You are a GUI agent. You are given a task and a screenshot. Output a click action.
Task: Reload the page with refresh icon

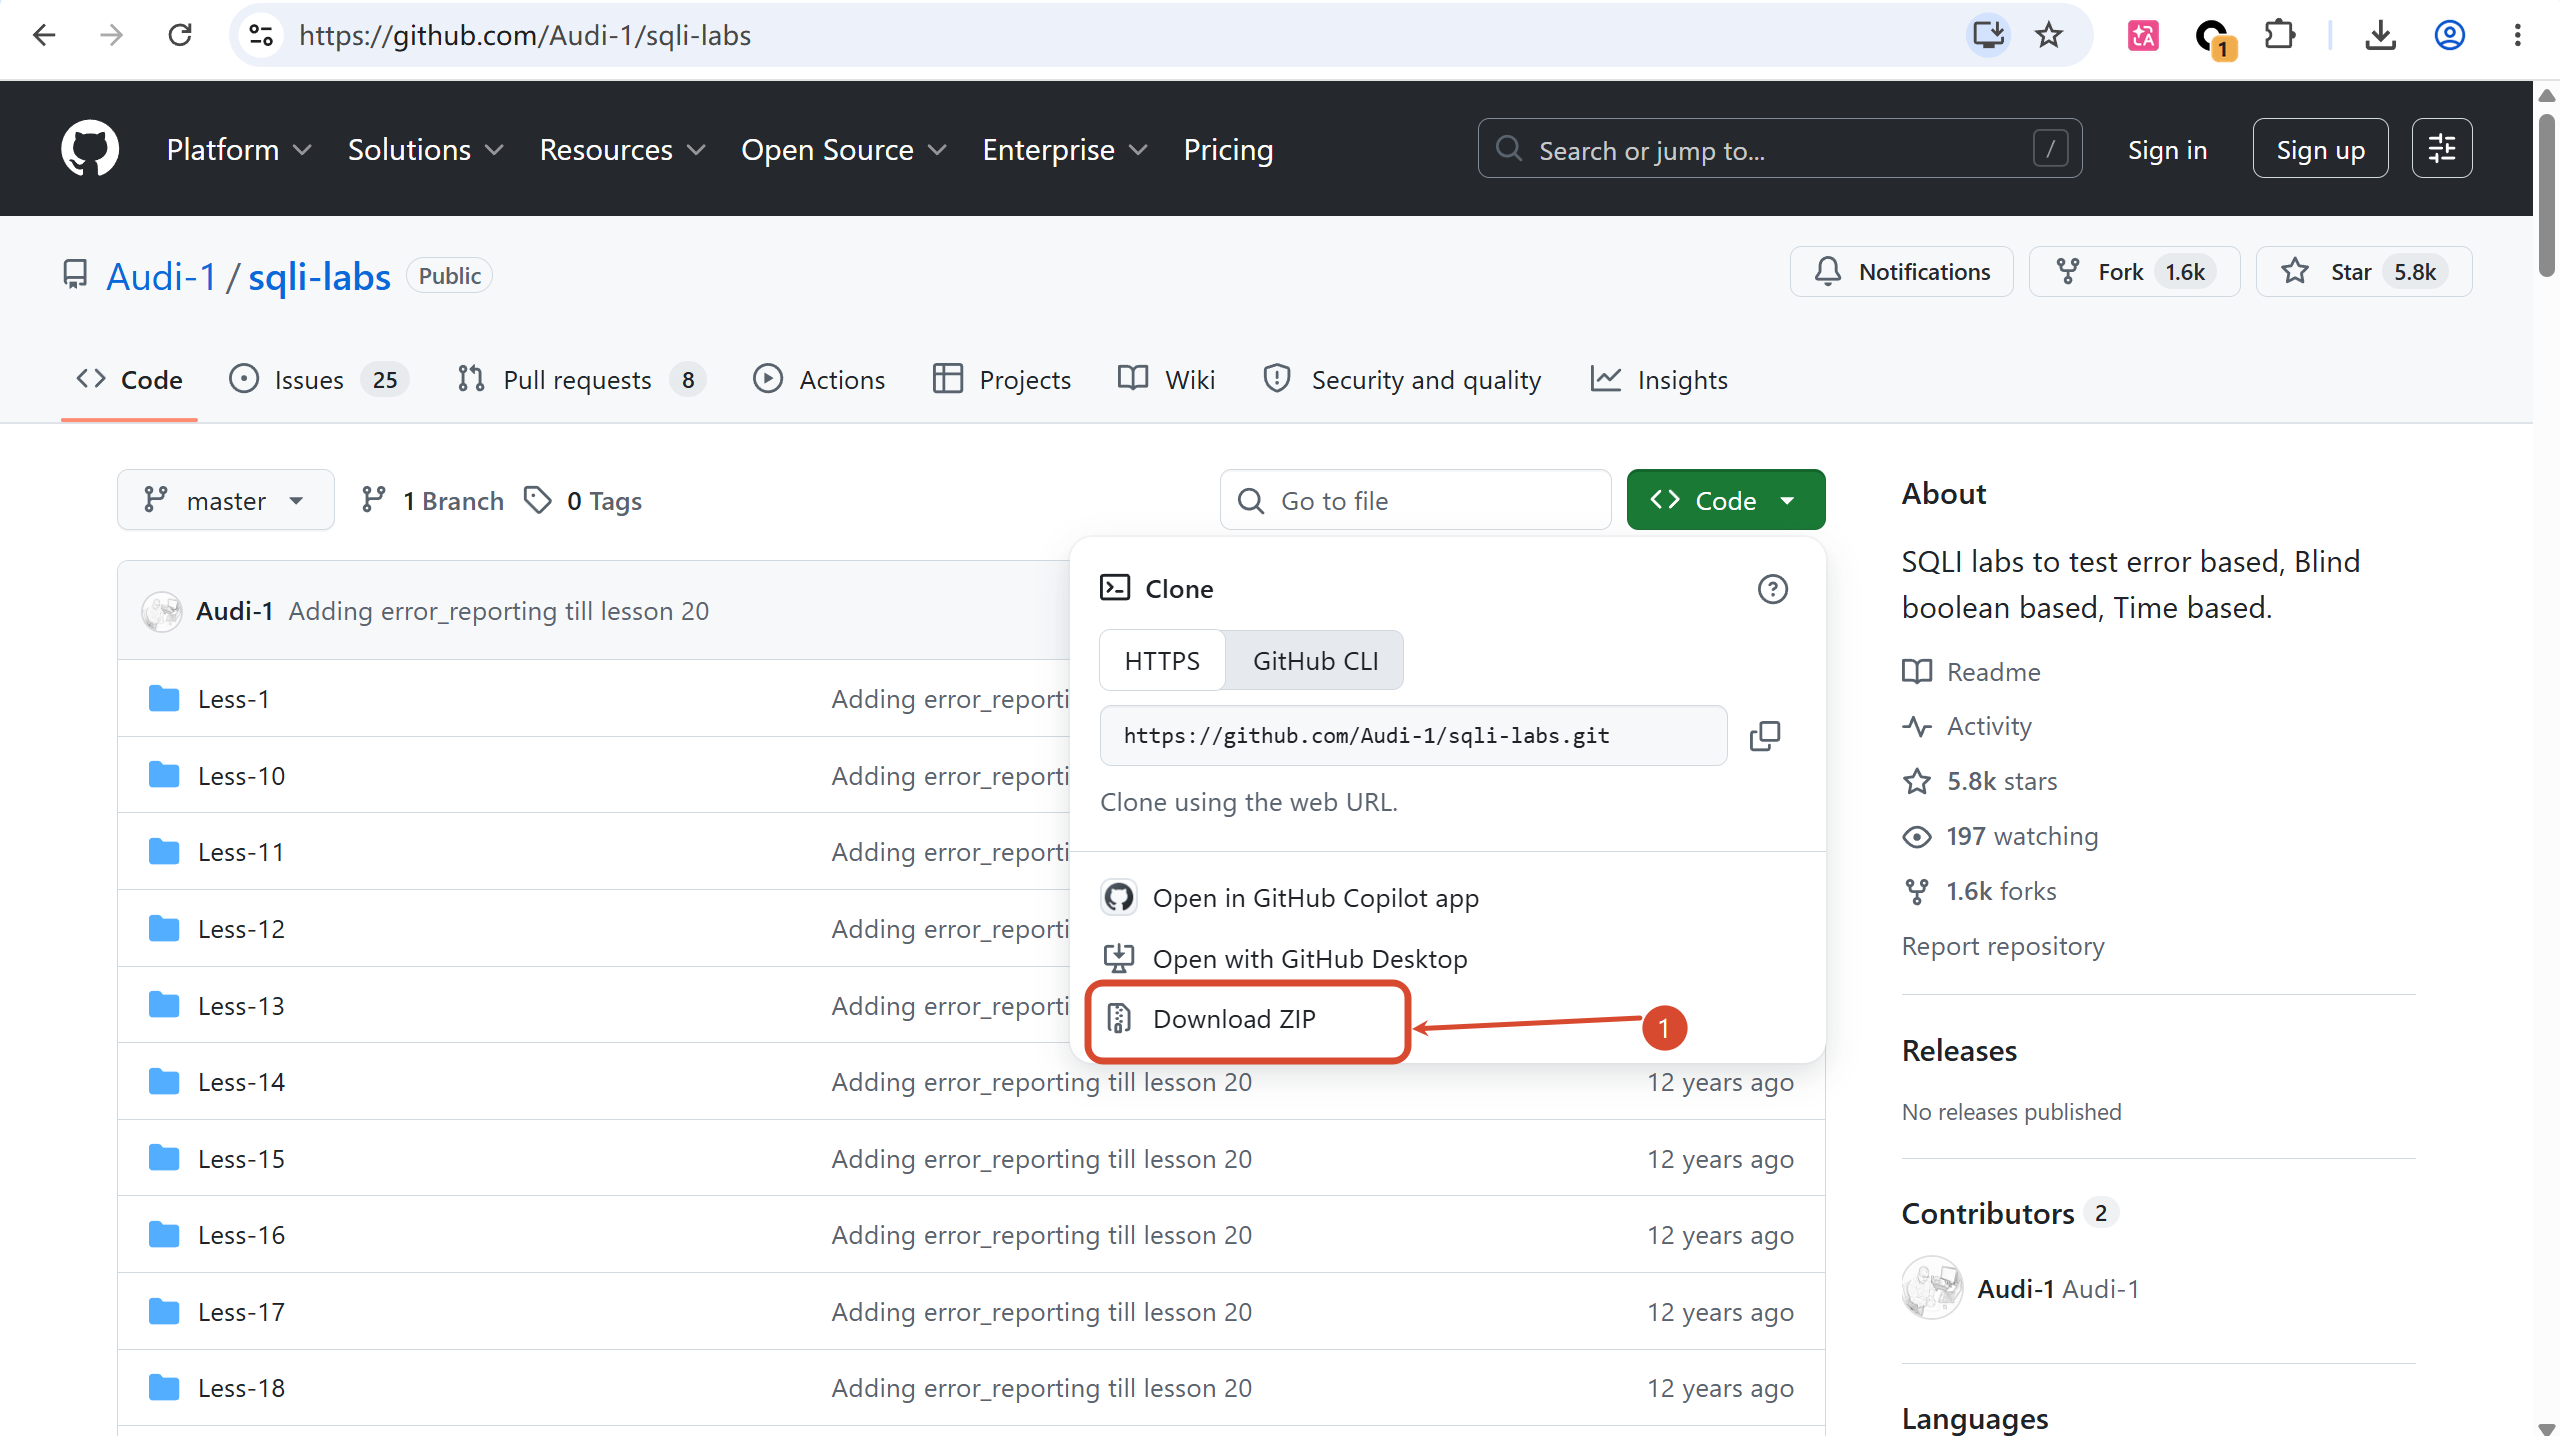pyautogui.click(x=180, y=35)
